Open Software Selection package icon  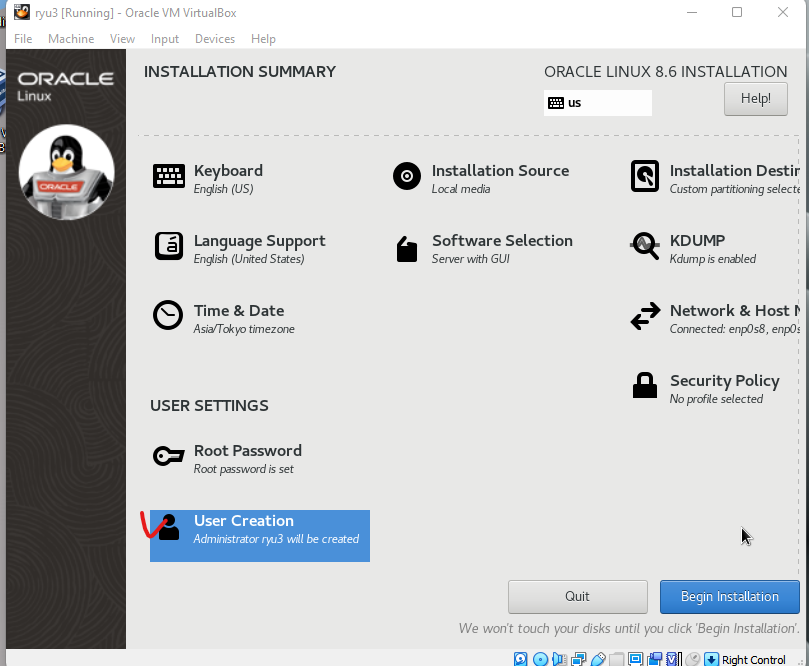click(x=407, y=249)
